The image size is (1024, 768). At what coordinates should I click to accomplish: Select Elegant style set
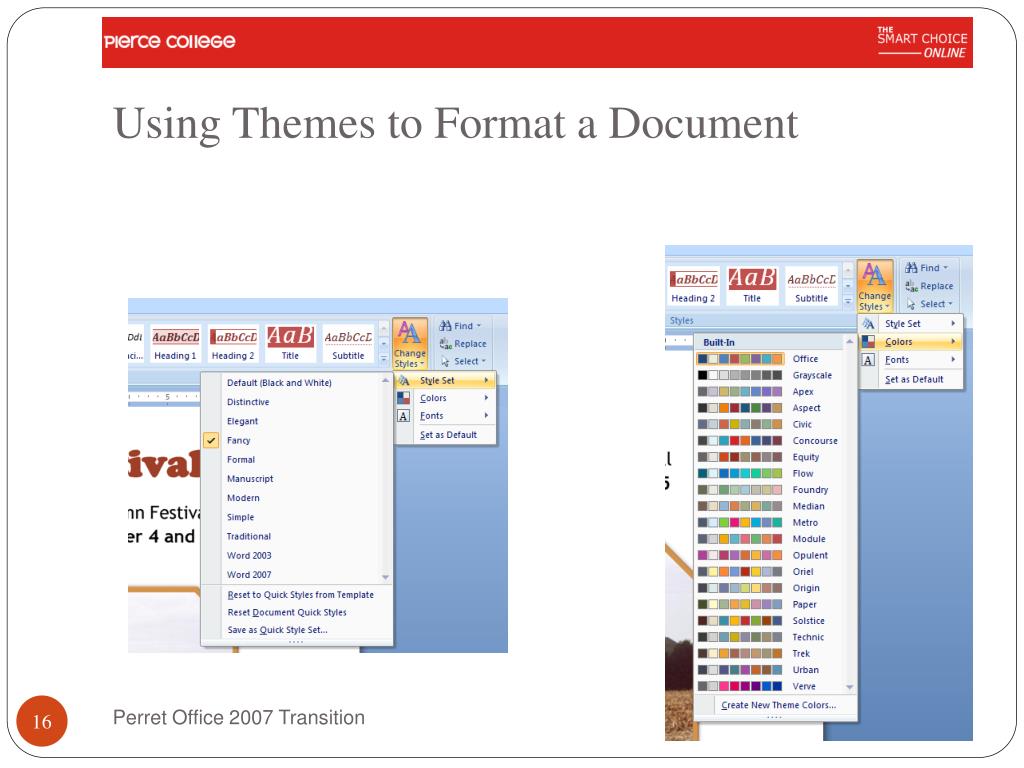(x=291, y=421)
